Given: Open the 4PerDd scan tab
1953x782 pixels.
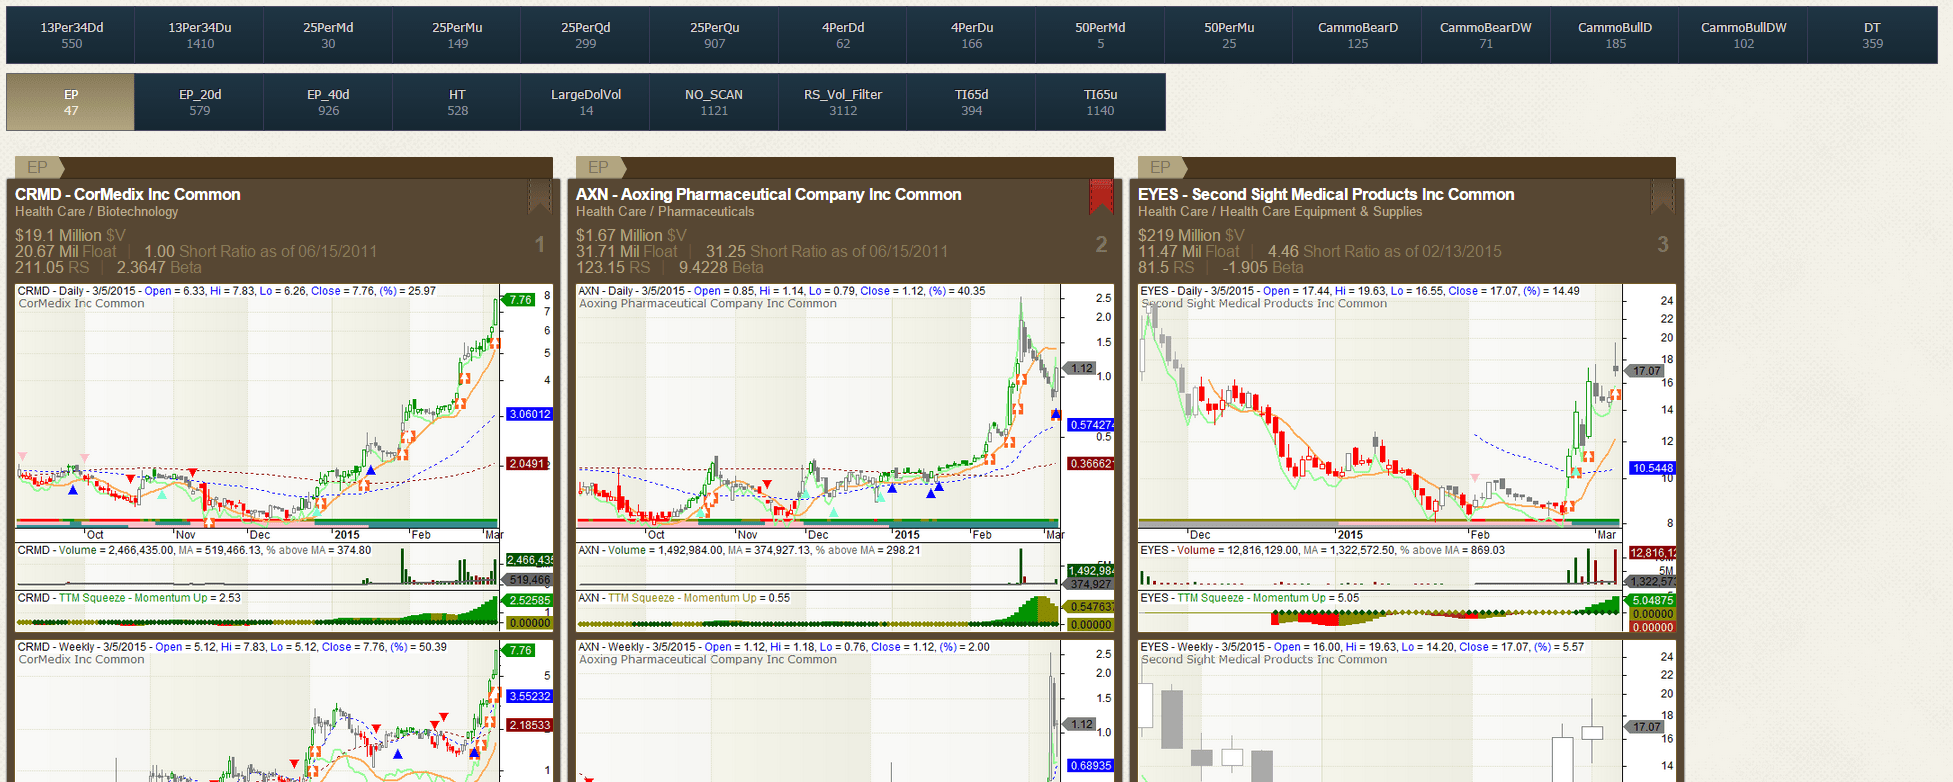Looking at the screenshot, I should (x=843, y=35).
